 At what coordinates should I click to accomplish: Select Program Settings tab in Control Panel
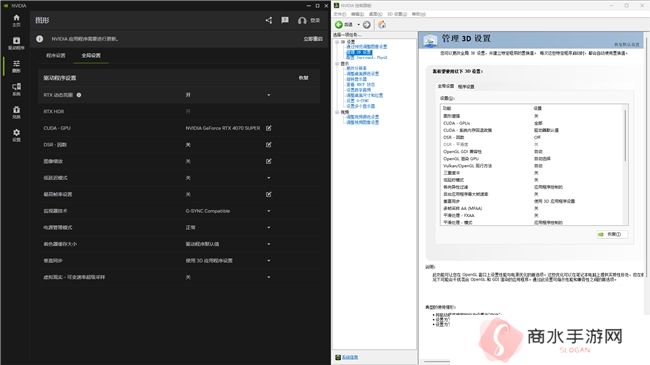pos(466,87)
